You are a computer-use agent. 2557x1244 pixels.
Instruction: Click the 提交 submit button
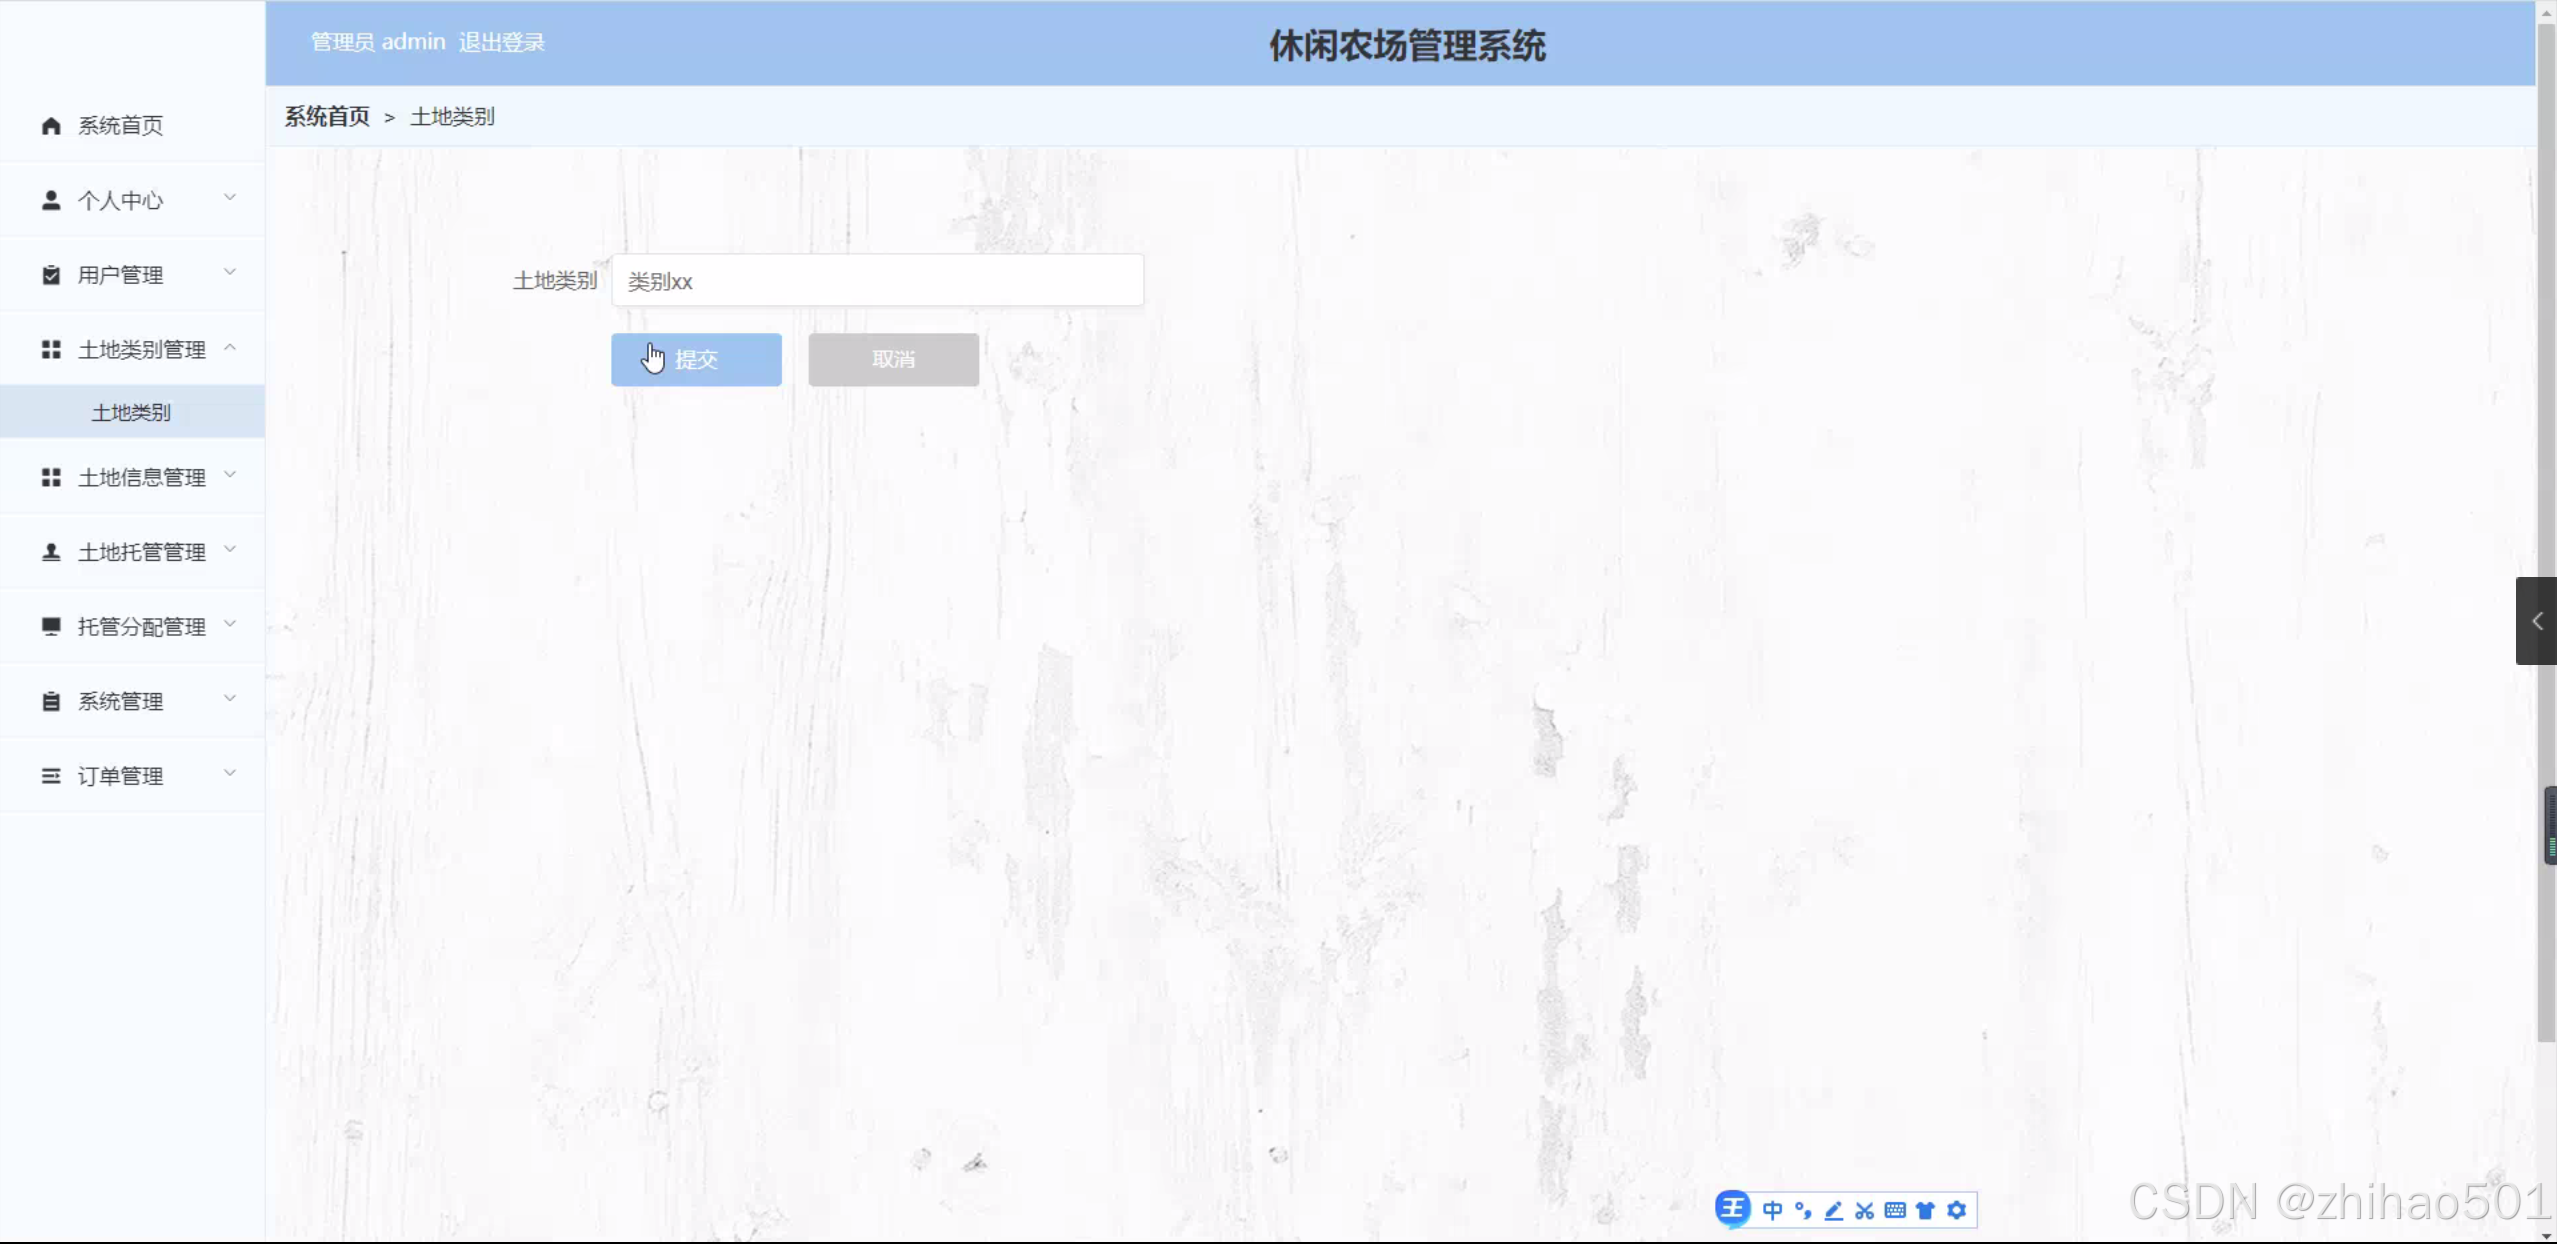[695, 359]
